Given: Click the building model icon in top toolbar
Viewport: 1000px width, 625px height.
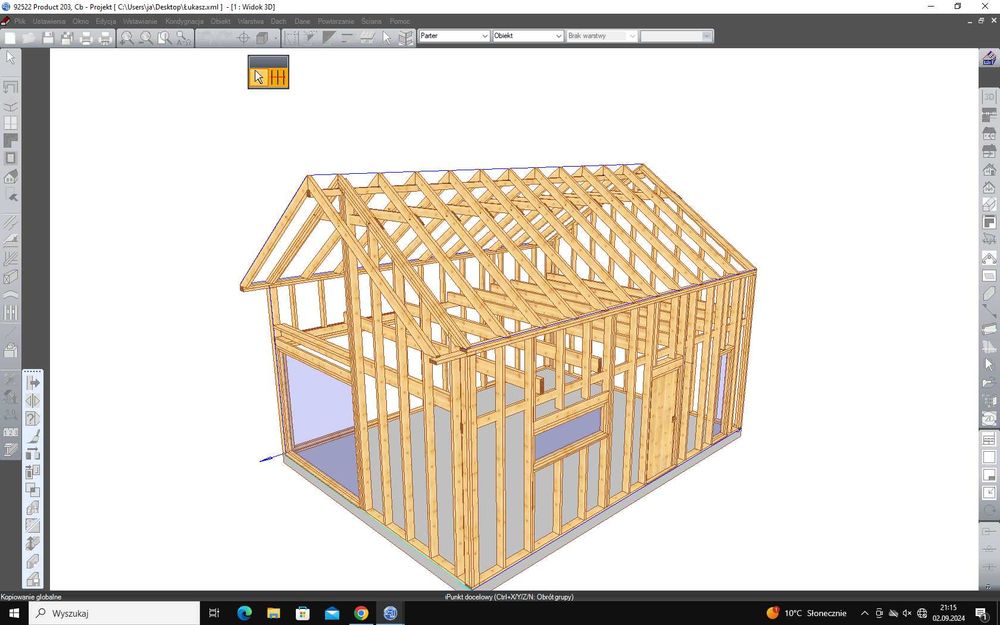Looking at the screenshot, I should 406,38.
